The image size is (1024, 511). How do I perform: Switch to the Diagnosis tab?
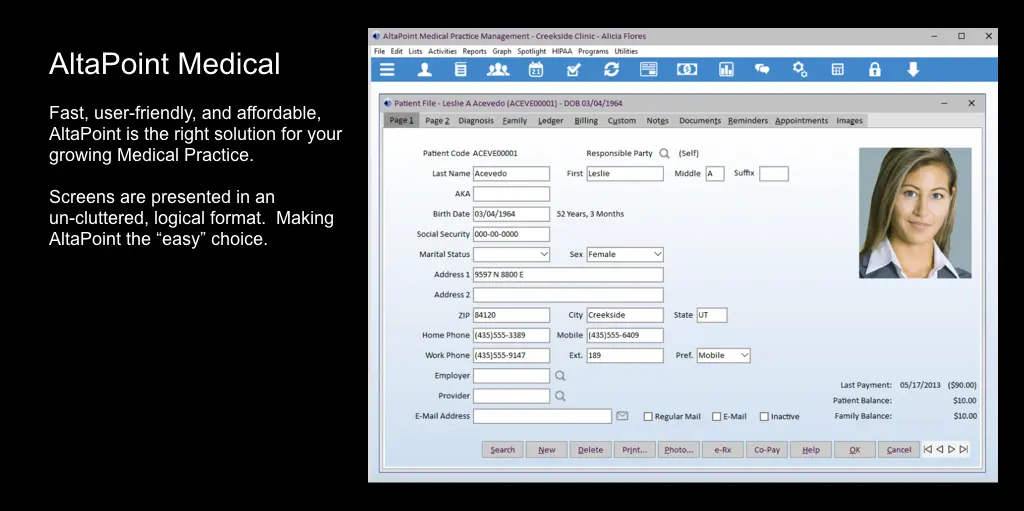(476, 120)
